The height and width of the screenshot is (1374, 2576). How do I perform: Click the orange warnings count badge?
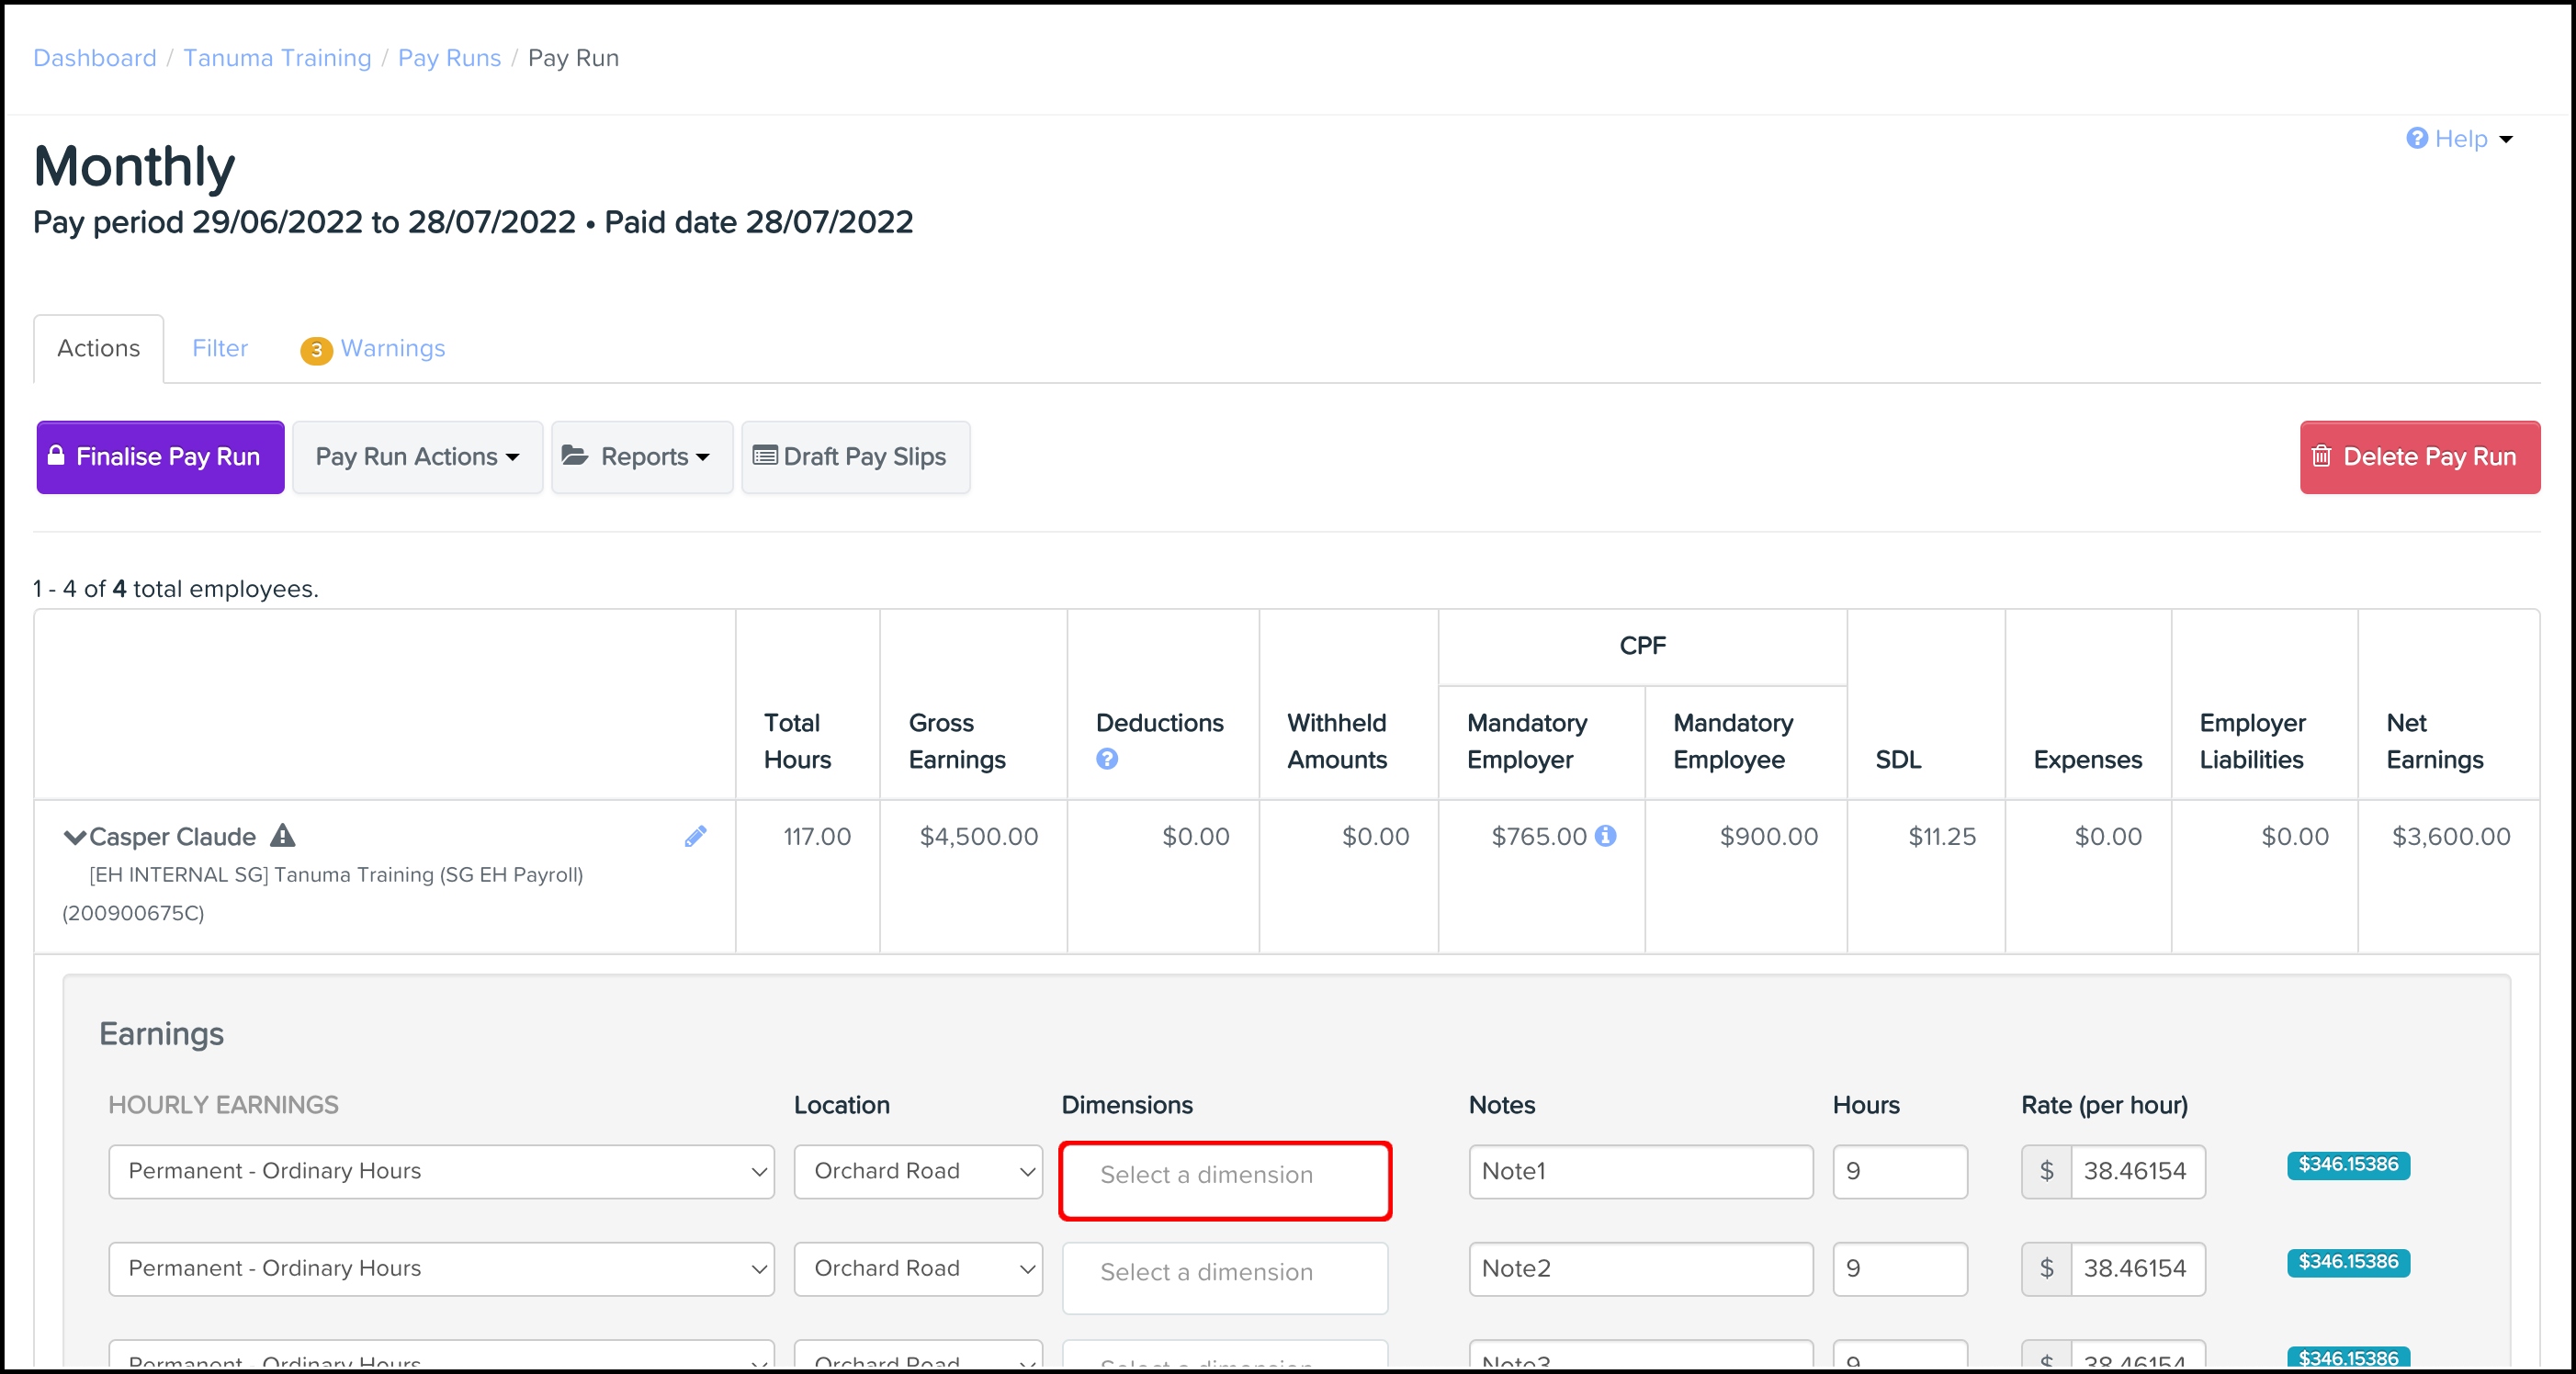[316, 350]
